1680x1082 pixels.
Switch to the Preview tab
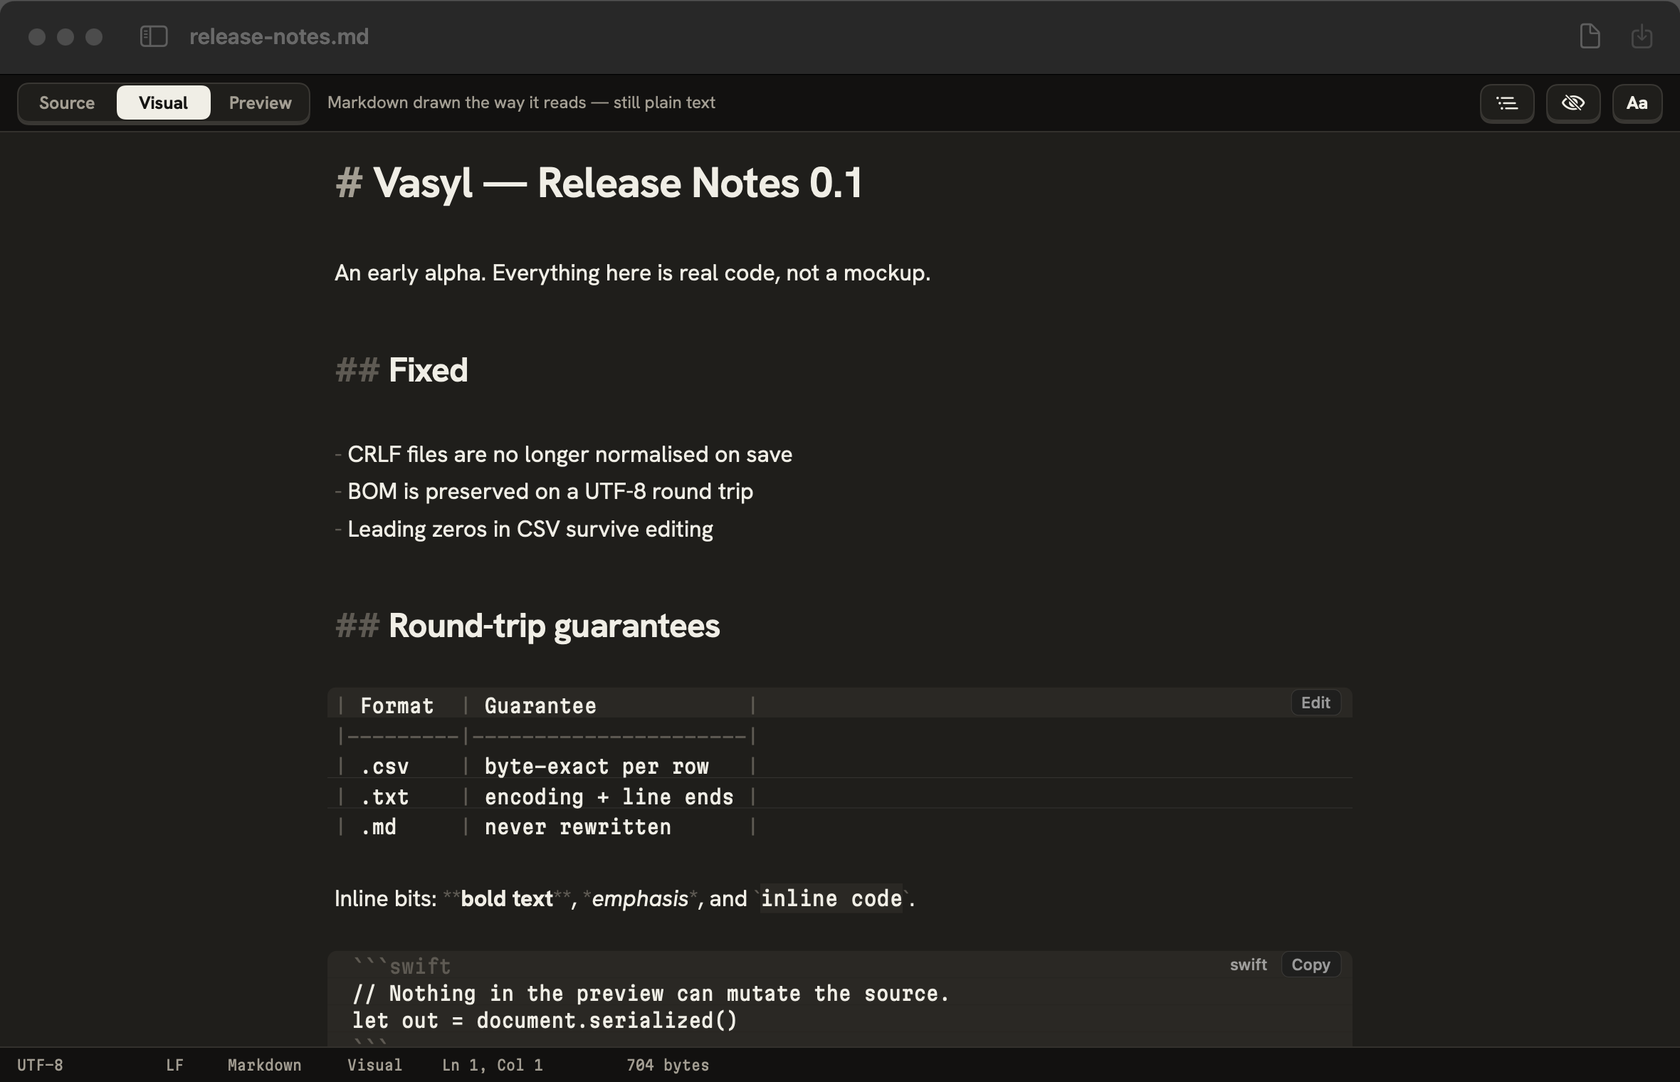pyautogui.click(x=260, y=103)
